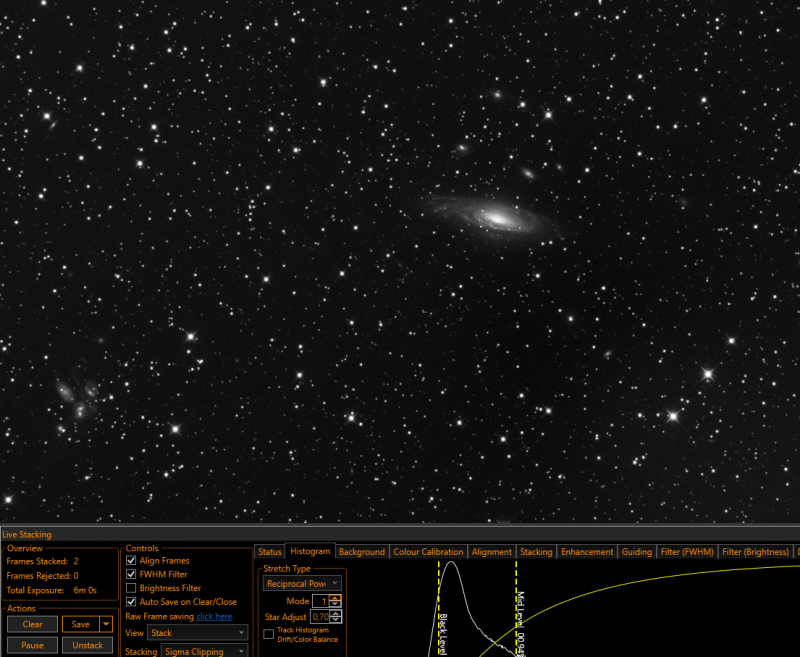Screen dimensions: 800x657
Task: Uncheck the Align Frames checkbox
Action: point(131,560)
